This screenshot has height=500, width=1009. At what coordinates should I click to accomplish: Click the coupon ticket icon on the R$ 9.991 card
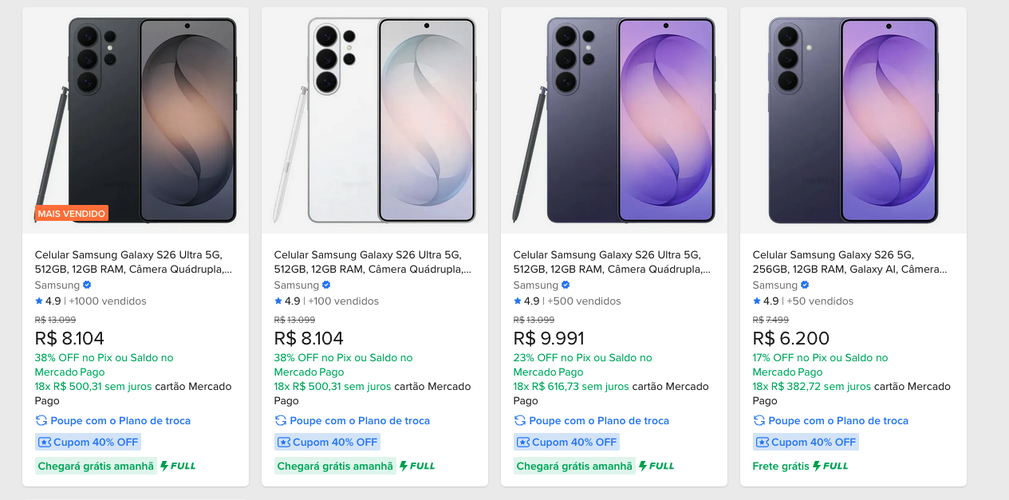point(523,442)
